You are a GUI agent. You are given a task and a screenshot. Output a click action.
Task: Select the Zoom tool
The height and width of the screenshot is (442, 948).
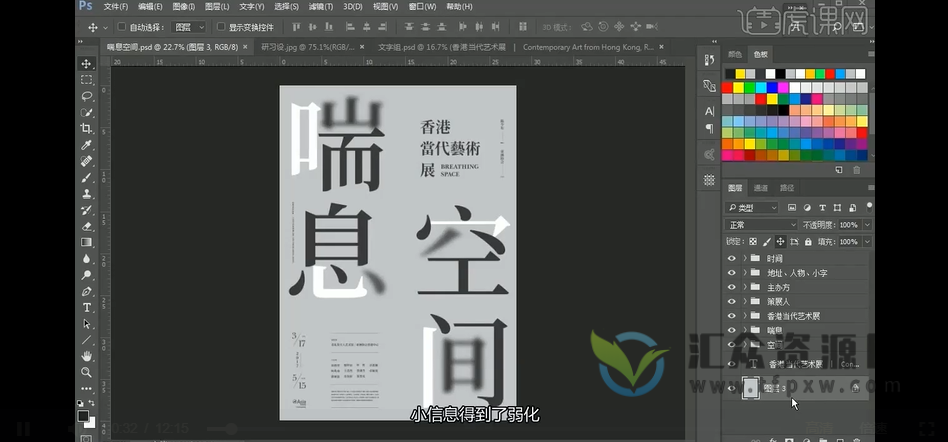(x=86, y=372)
